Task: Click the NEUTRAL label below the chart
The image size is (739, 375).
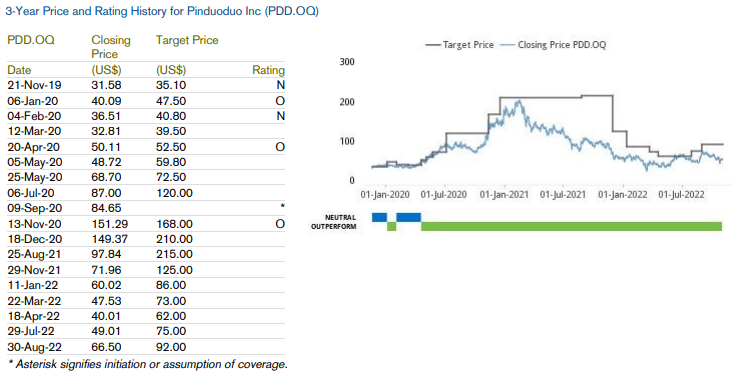Action: pyautogui.click(x=340, y=218)
